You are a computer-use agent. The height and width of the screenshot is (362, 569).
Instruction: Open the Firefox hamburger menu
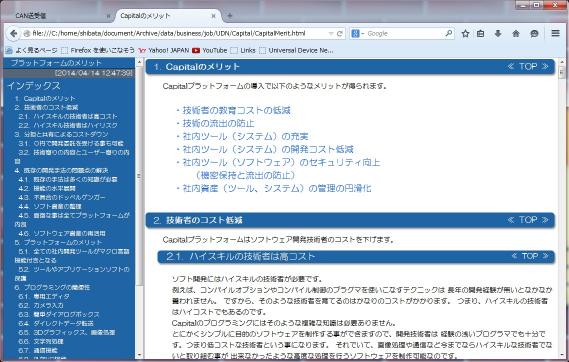point(555,33)
